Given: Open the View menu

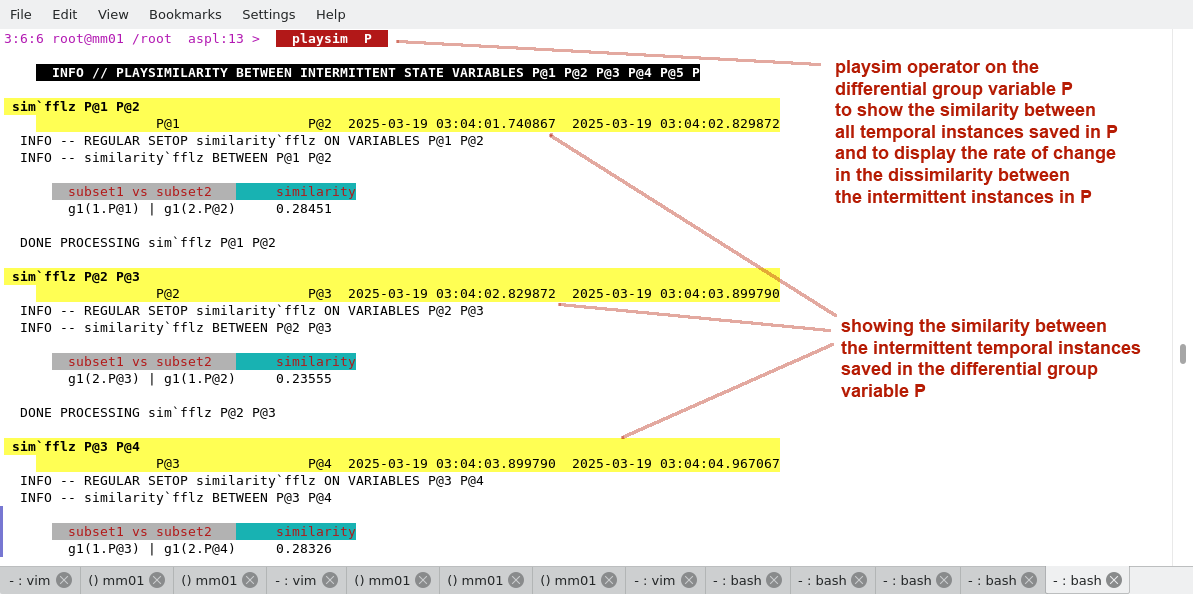Looking at the screenshot, I should pyautogui.click(x=113, y=14).
